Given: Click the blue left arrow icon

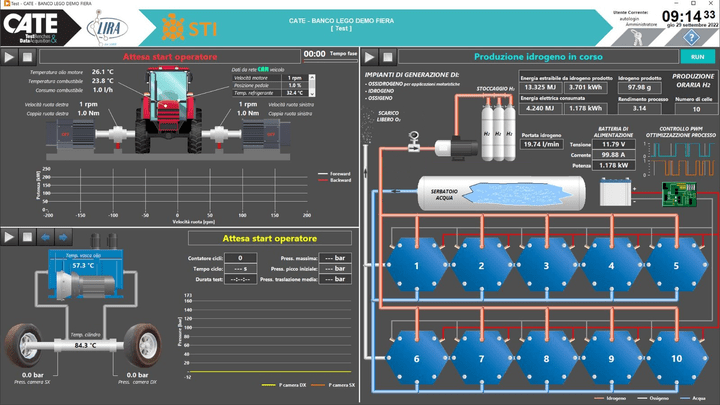Looking at the screenshot, I should [x=47, y=238].
